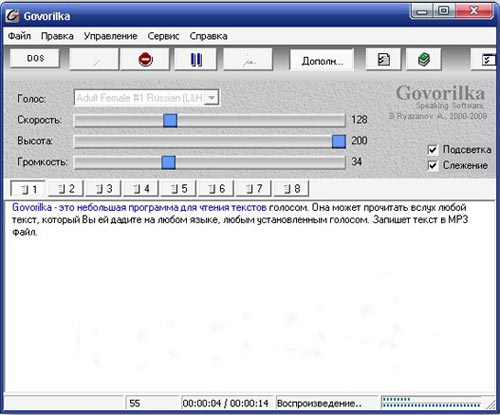Screen dimensions: 500x415
Task: Open the Файл menu
Action: 19,36
